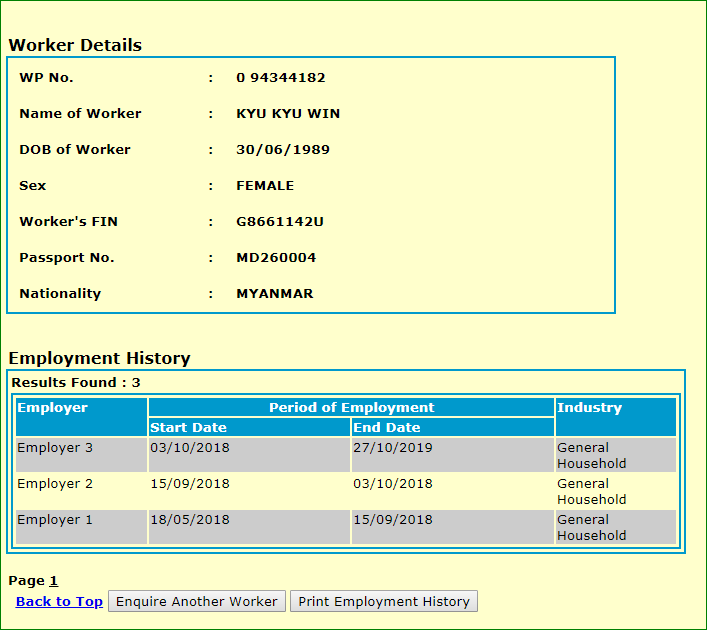The height and width of the screenshot is (630, 707).
Task: Open page 1 of the results
Action: [54, 580]
